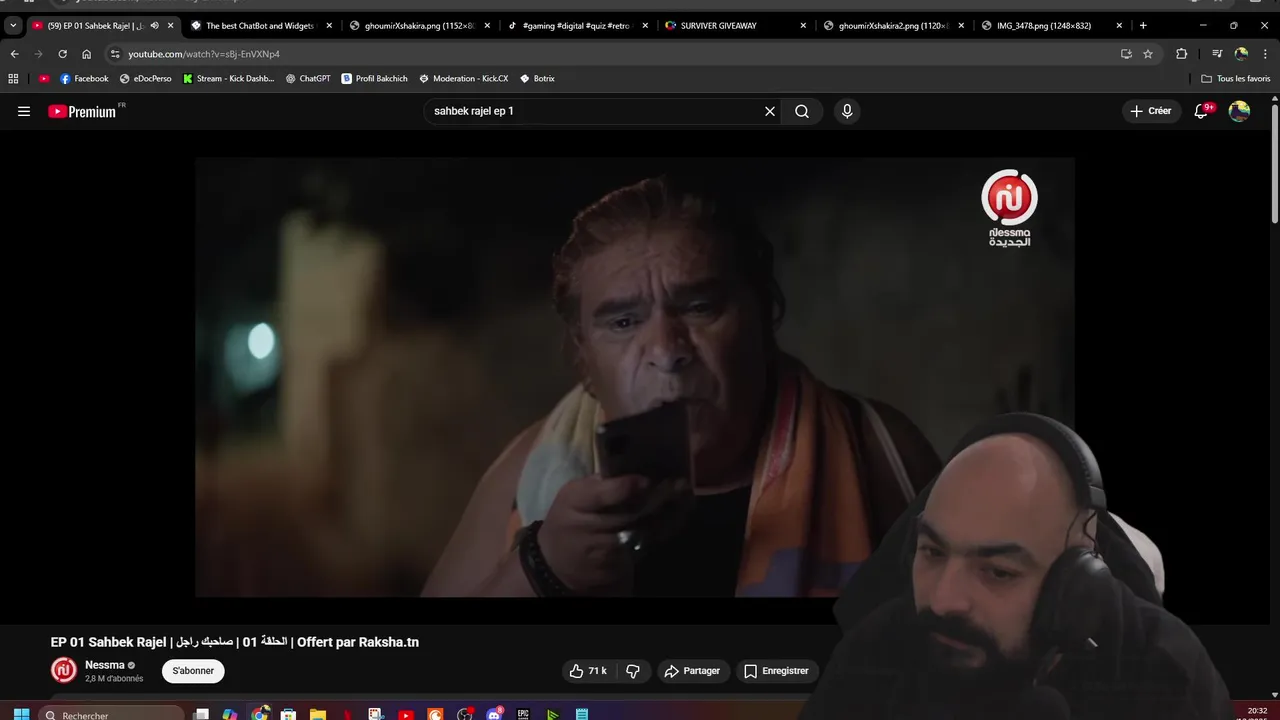The image size is (1280, 720).
Task: Click the browser address bar URL
Action: click(x=204, y=54)
